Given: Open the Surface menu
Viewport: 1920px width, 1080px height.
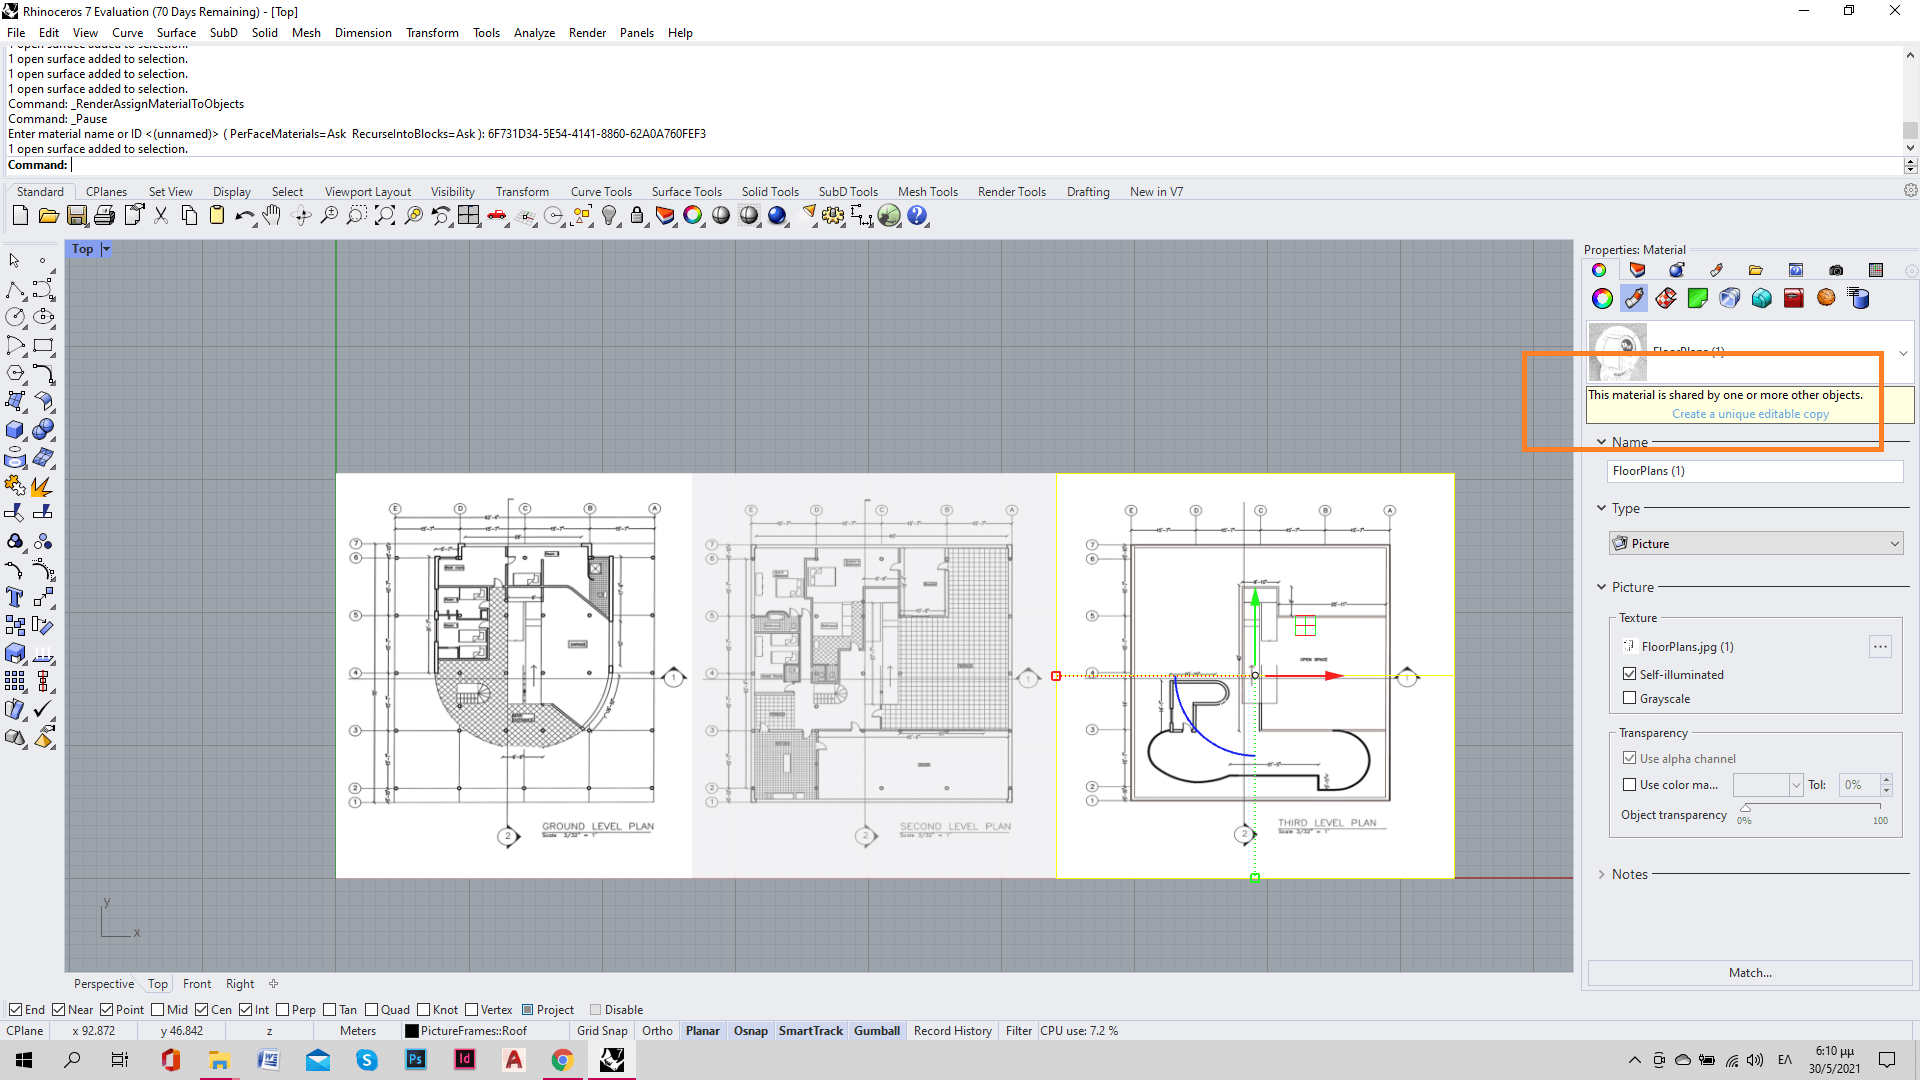Looking at the screenshot, I should [x=176, y=33].
